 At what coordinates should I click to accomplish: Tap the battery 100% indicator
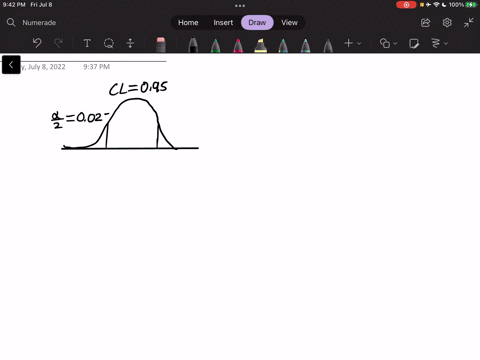pyautogui.click(x=463, y=5)
